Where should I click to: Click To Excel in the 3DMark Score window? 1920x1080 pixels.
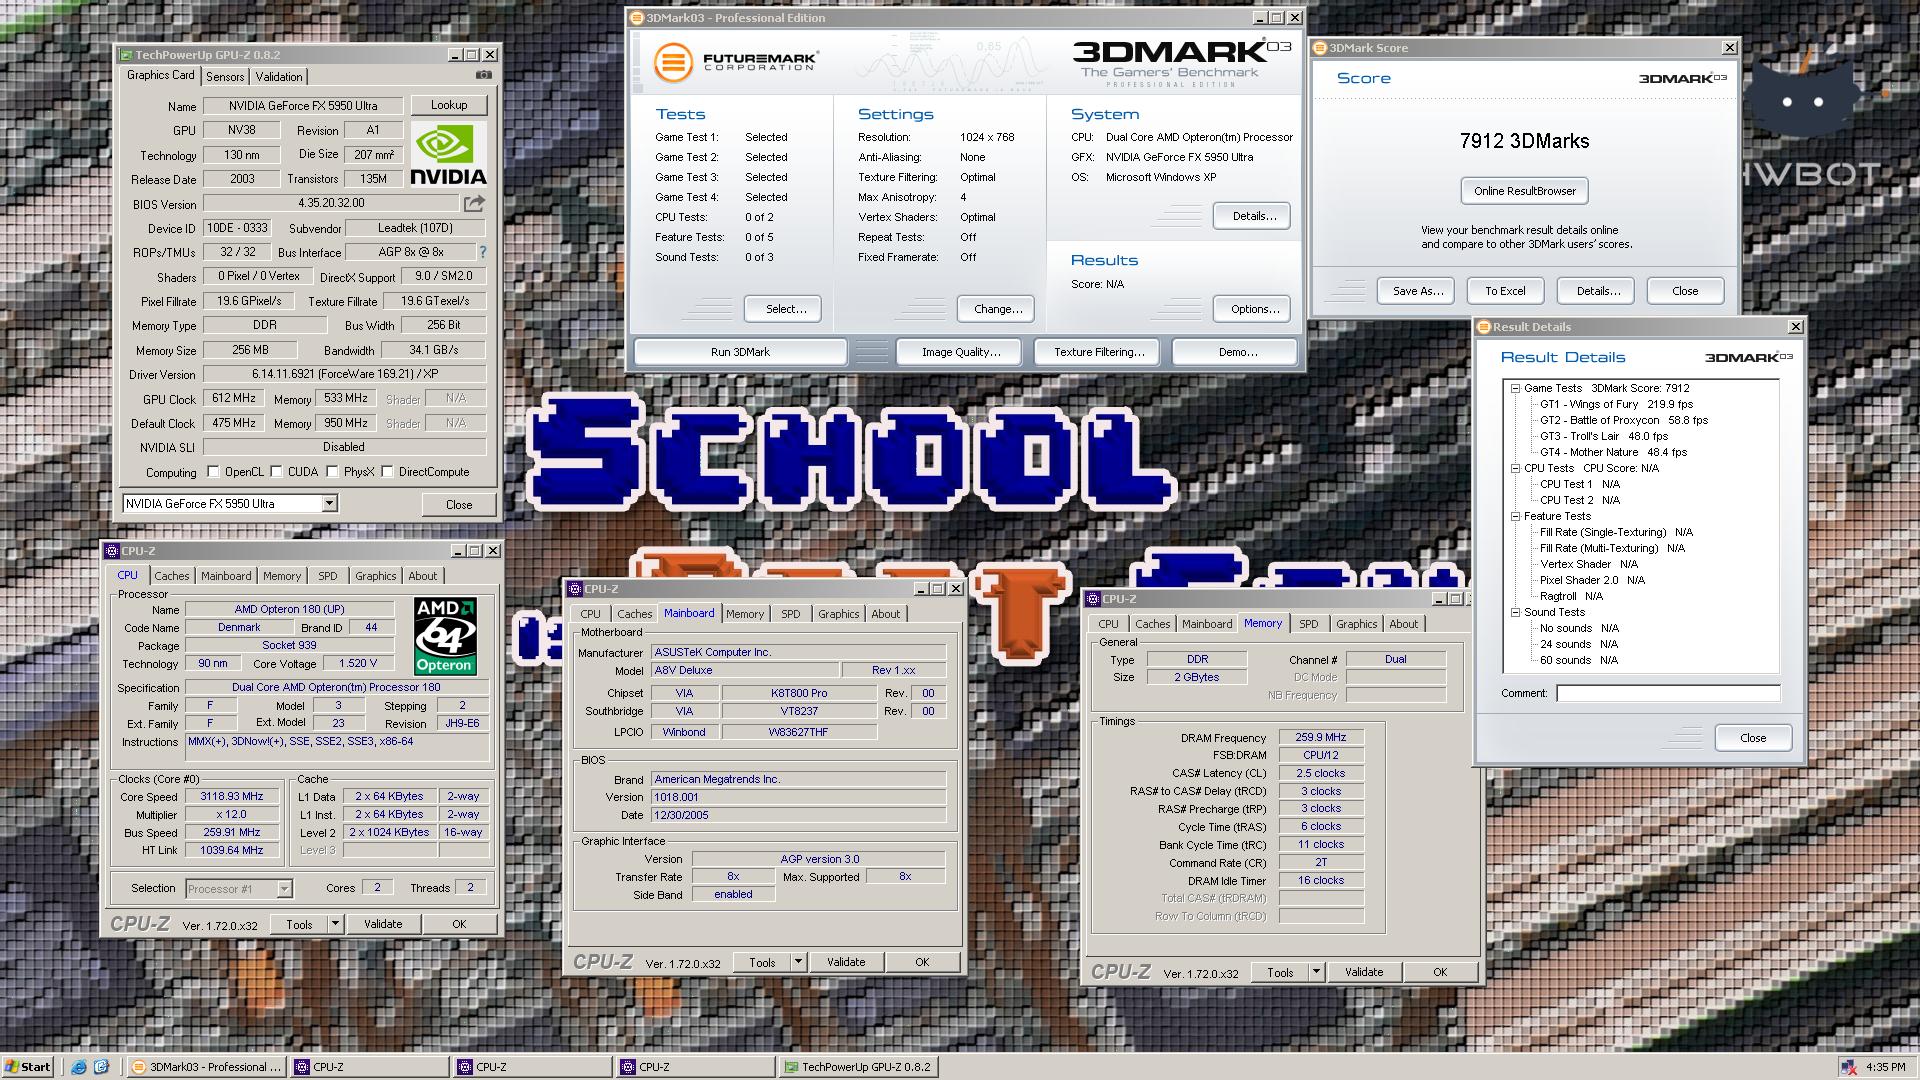pos(1505,291)
